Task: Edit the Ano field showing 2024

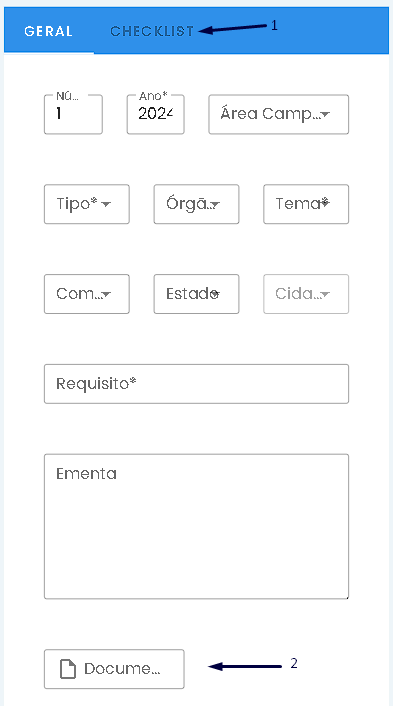Action: (155, 114)
